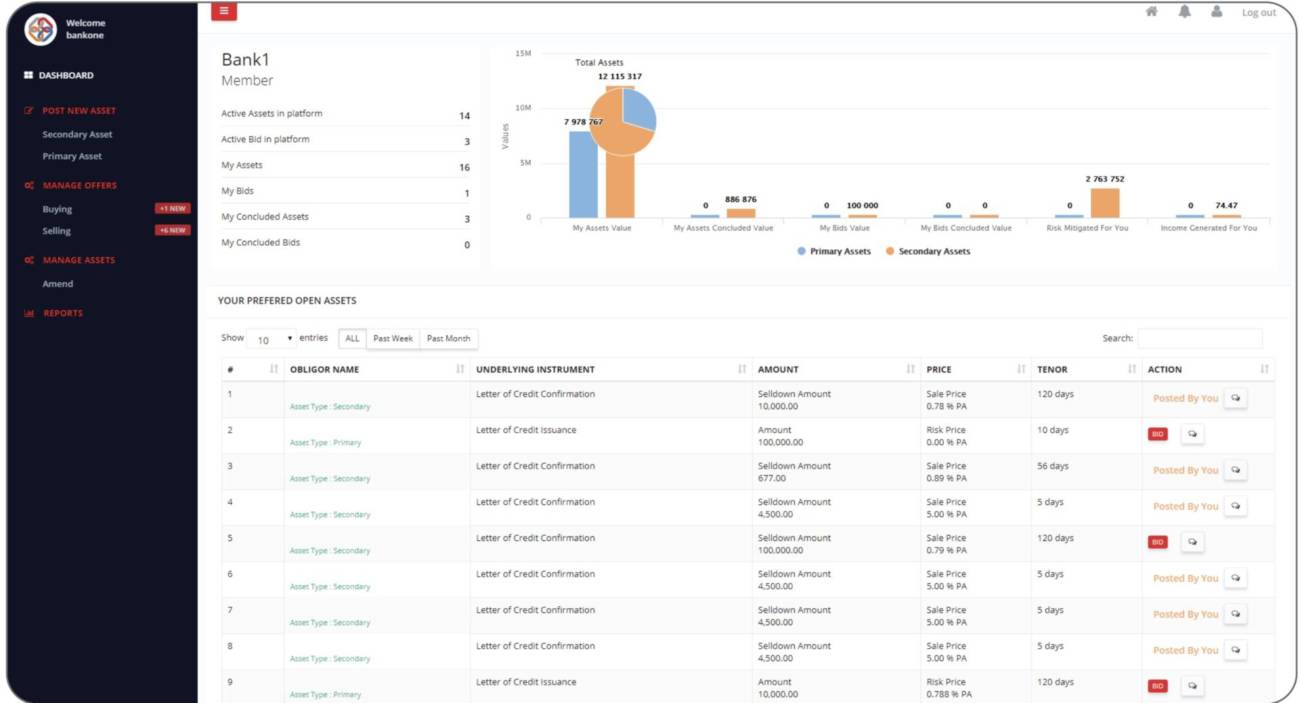Click in the Search input field
The image size is (1300, 703).
(x=1200, y=339)
